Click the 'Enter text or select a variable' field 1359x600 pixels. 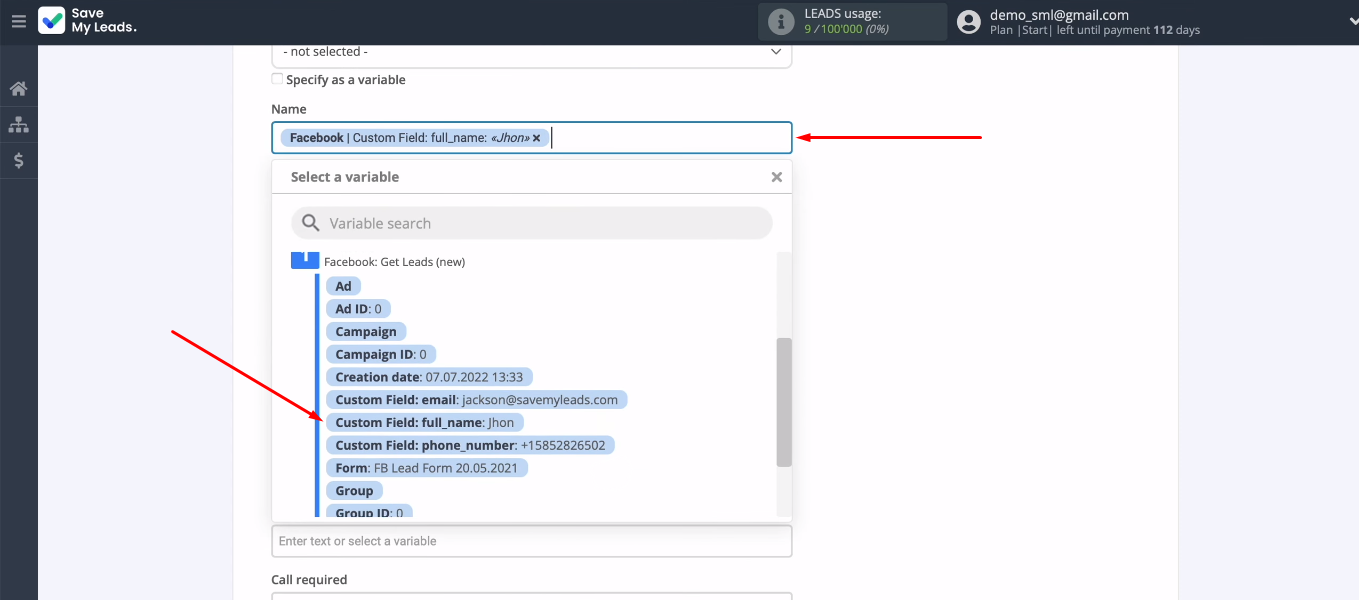tap(531, 541)
